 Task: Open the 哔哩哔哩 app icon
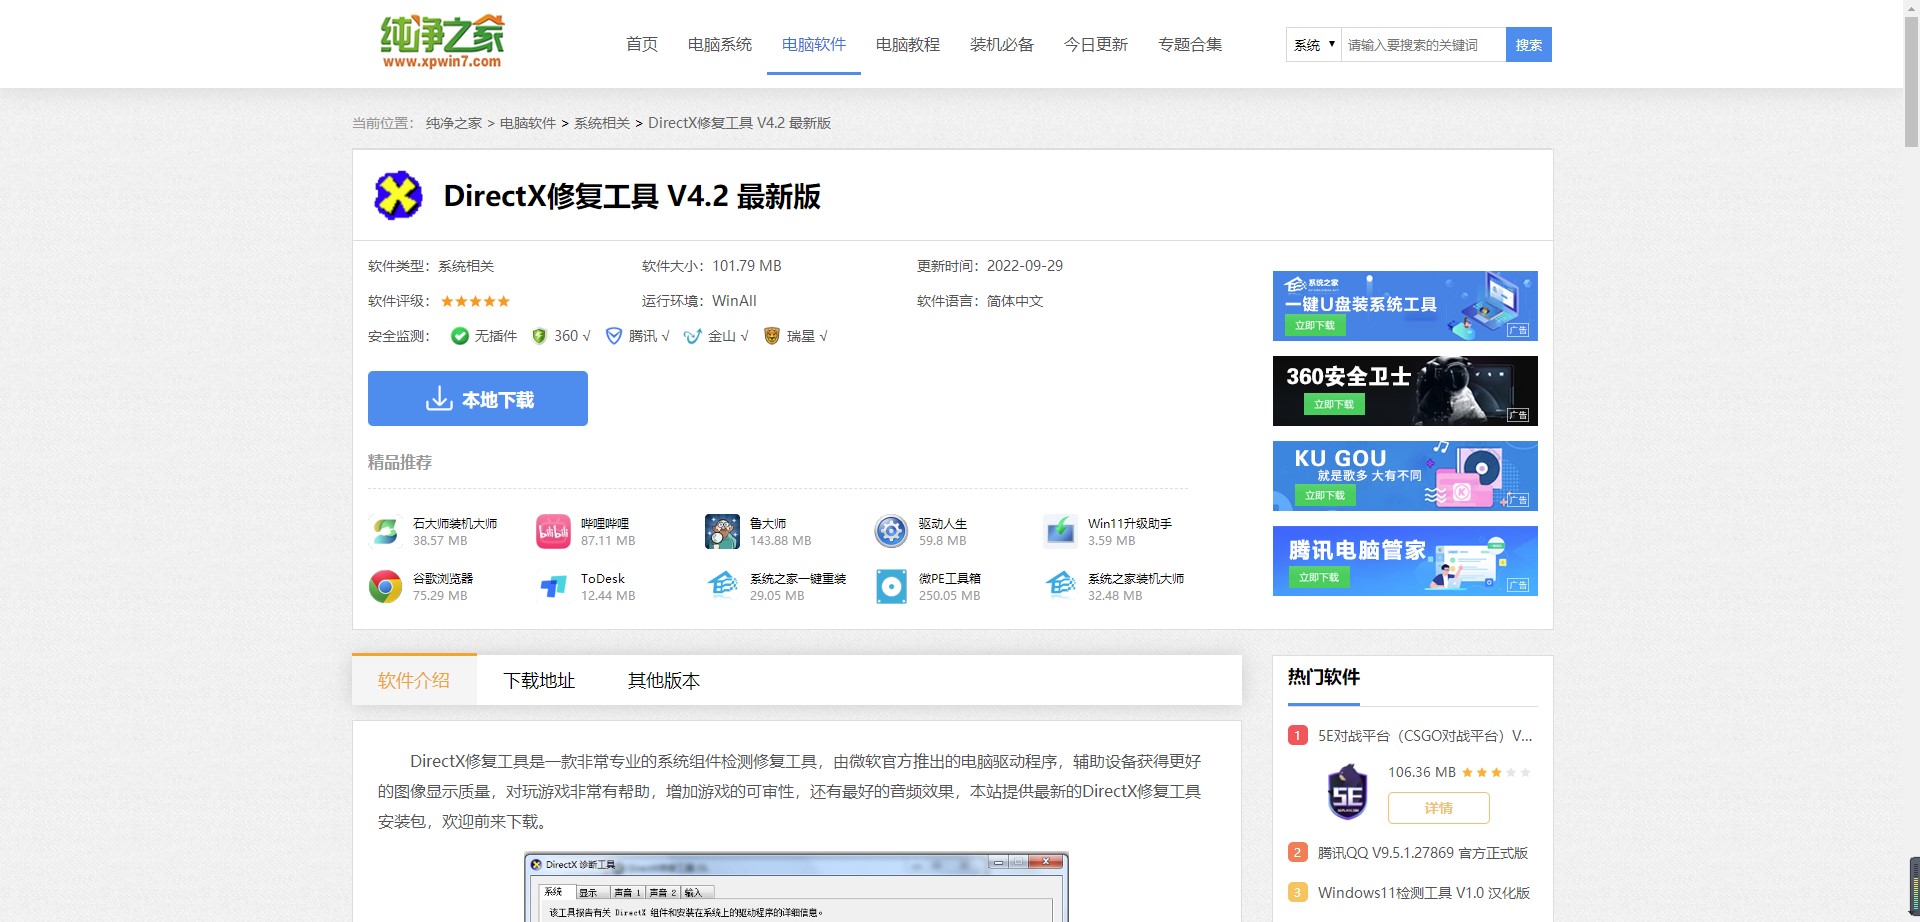[x=553, y=531]
